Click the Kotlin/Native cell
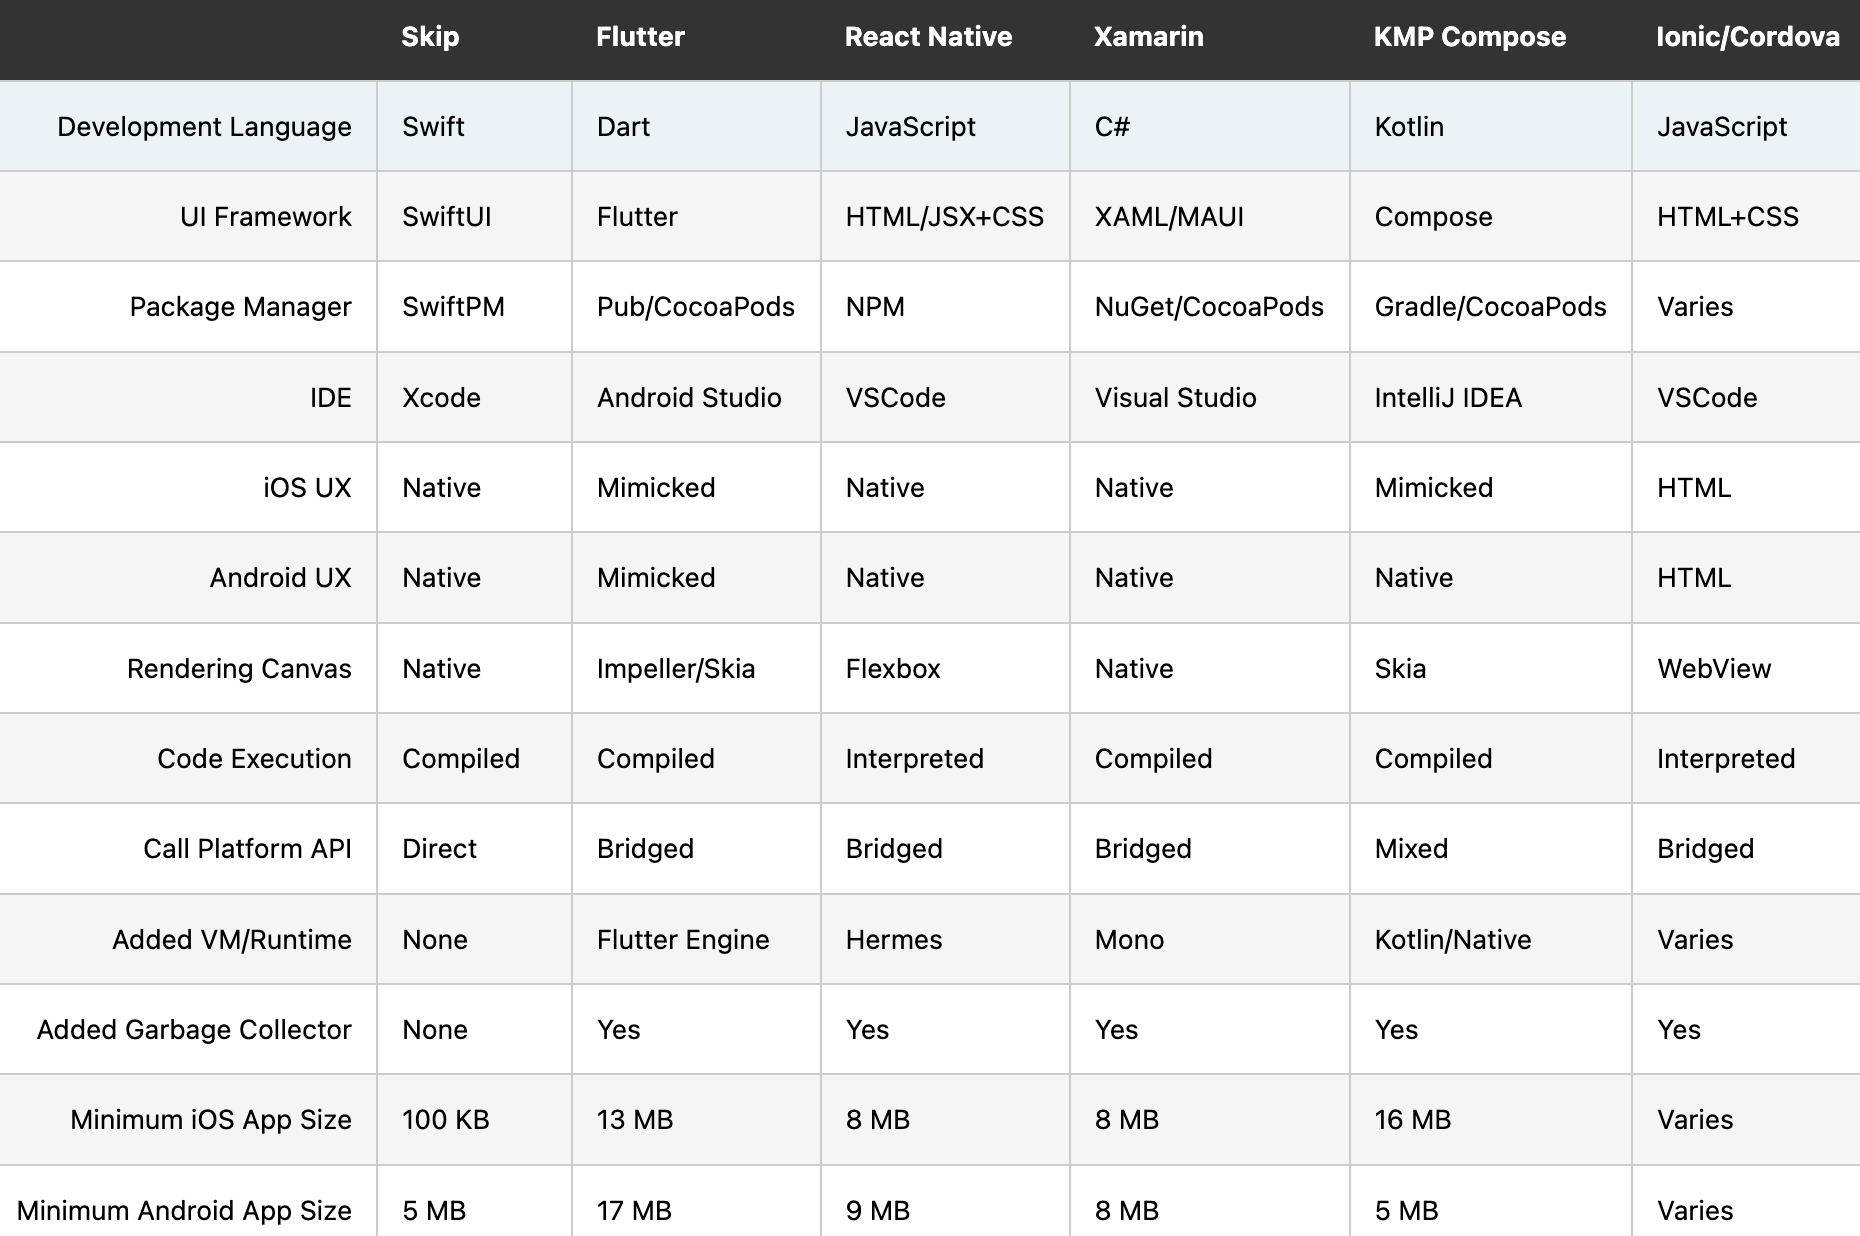 (1453, 940)
